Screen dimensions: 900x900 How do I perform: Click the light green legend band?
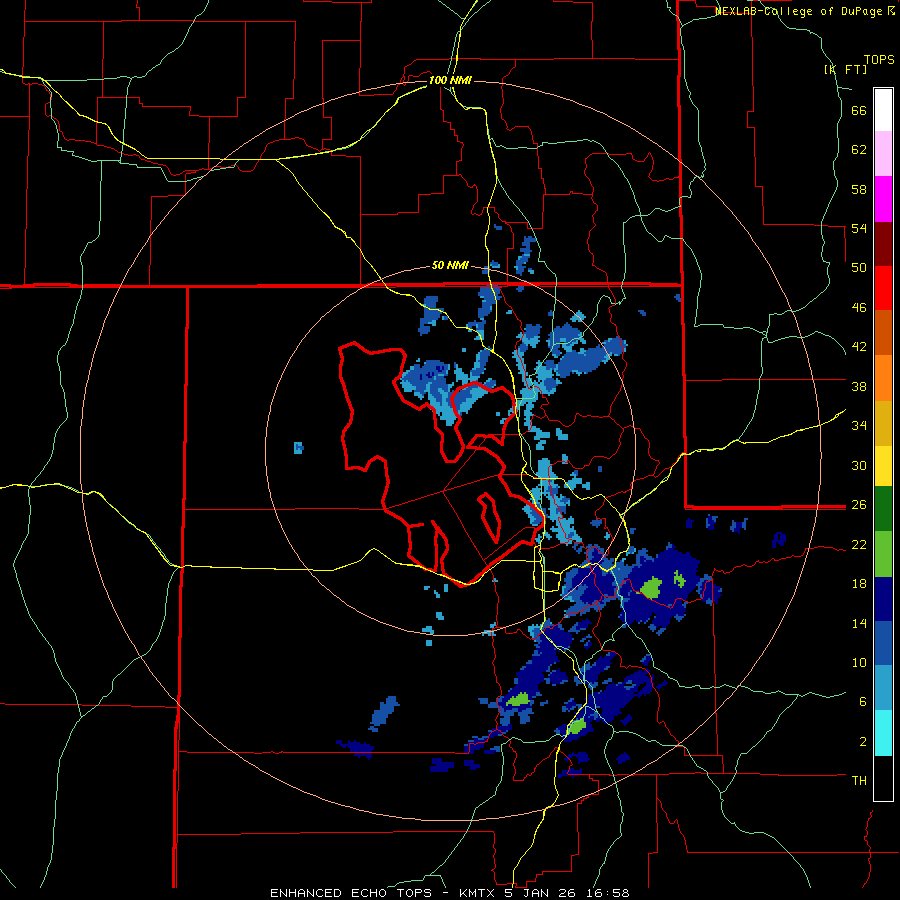[883, 554]
